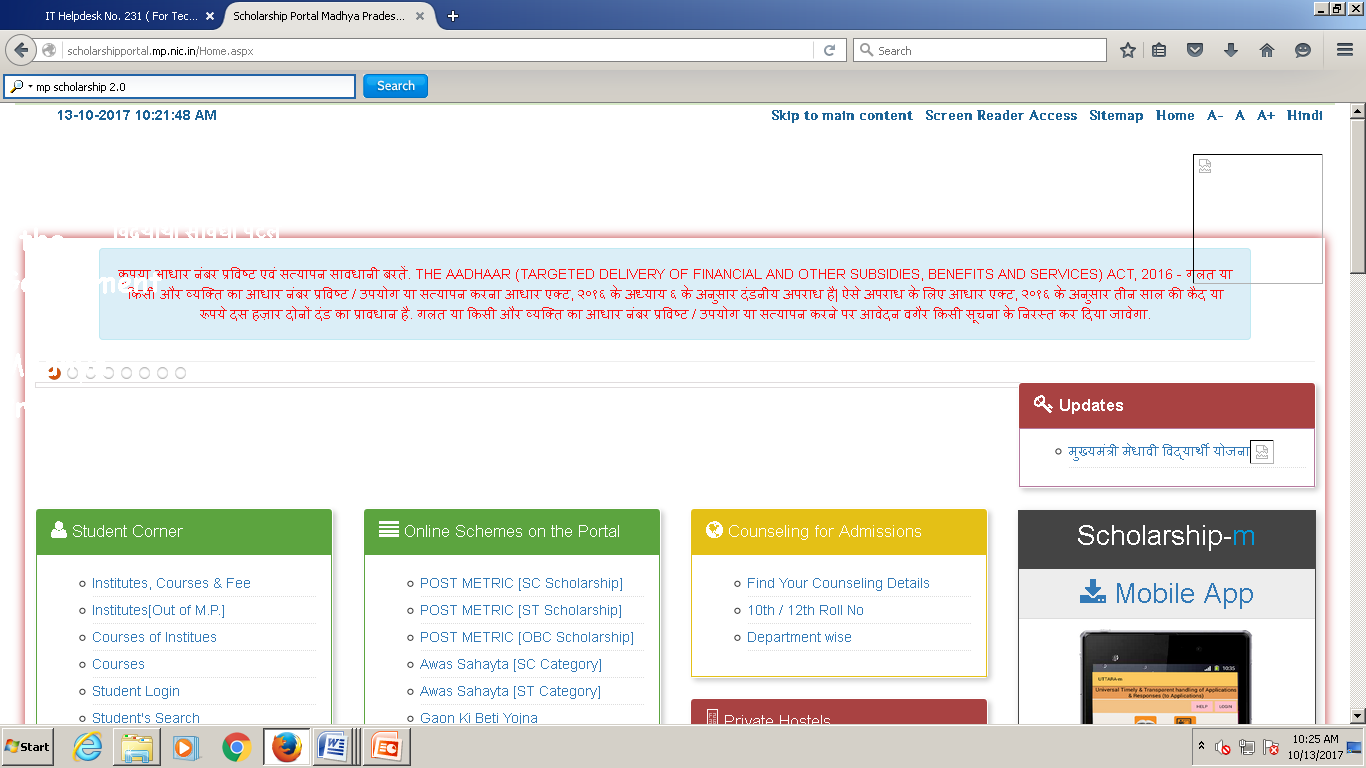Open the Student Login link
This screenshot has height=768, width=1366.
pos(136,691)
